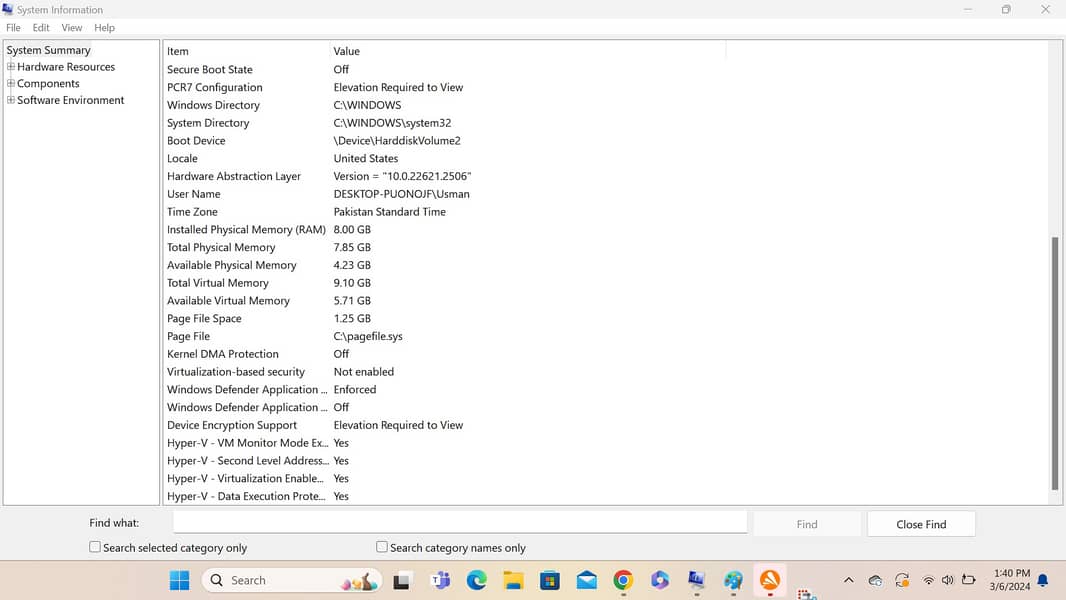The width and height of the screenshot is (1066, 600).
Task: Open the notification bell in system tray
Action: [x=1043, y=580]
